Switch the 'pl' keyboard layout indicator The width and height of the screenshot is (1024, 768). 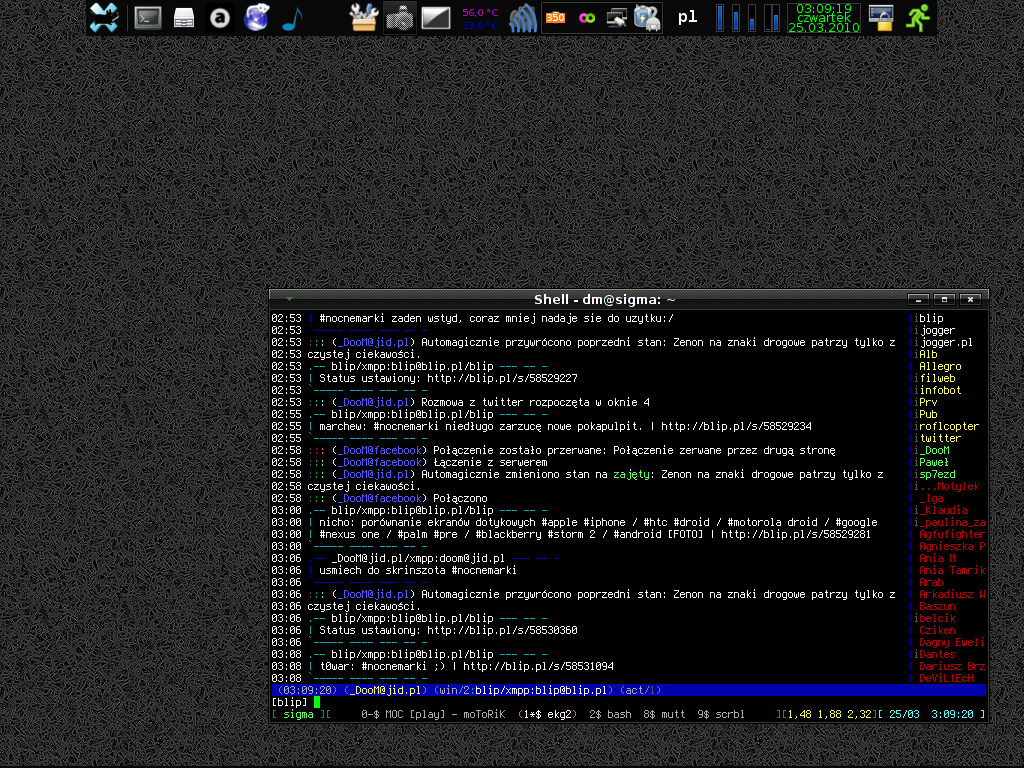687,17
